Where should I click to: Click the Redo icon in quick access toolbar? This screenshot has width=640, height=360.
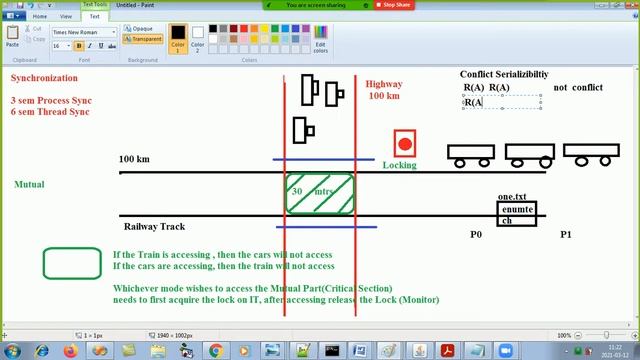pyautogui.click(x=40, y=5)
